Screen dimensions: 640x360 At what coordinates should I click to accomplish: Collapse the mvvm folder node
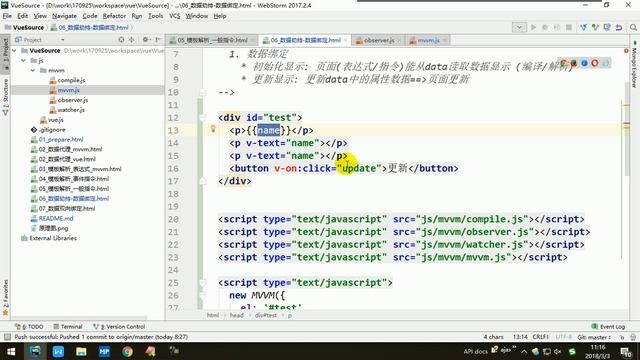[33, 70]
